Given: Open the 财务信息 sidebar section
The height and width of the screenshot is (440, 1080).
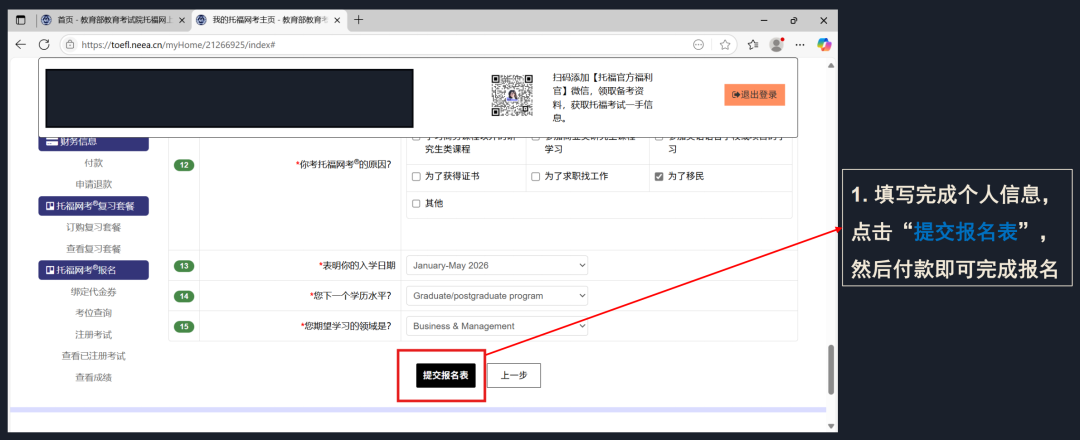Looking at the screenshot, I should 94,142.
